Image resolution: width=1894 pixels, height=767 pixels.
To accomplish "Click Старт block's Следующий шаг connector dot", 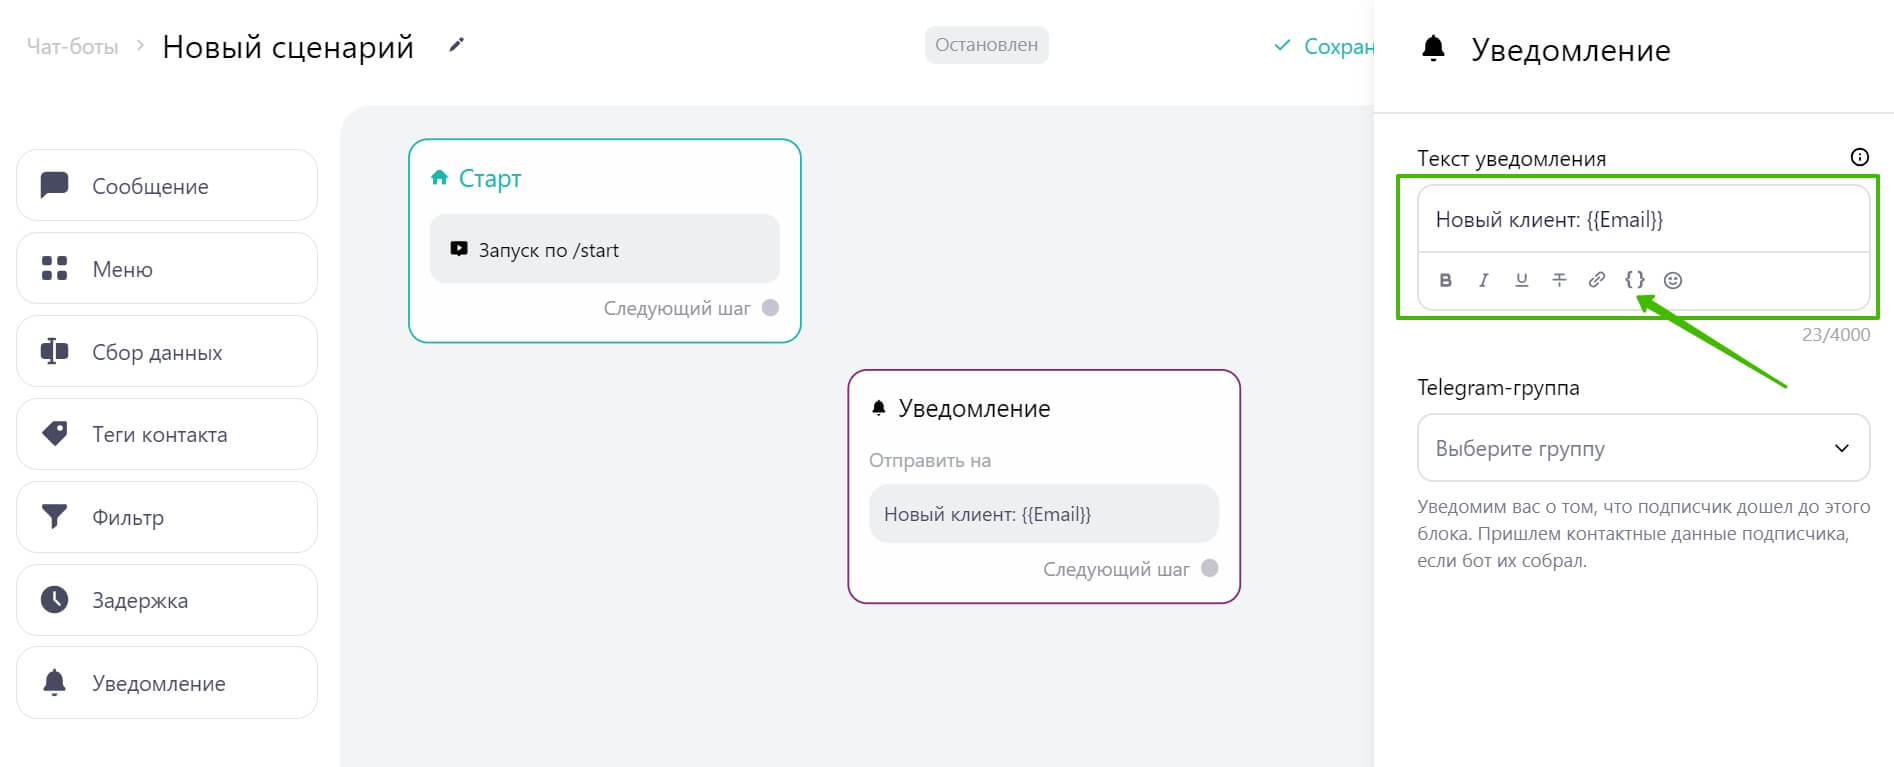I will 770,308.
